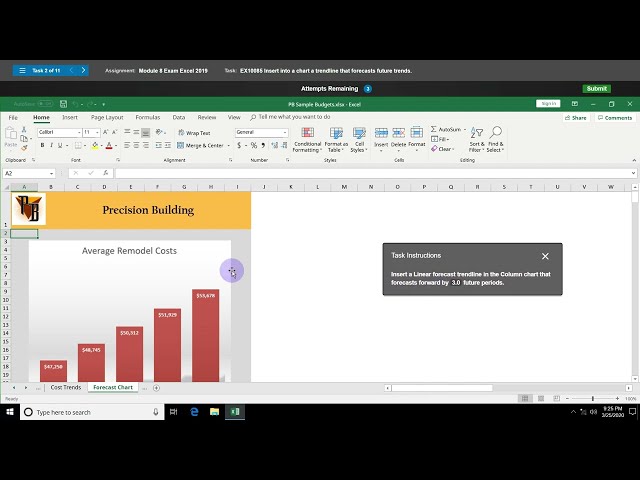Open the Name Box dropdown arrow
The image size is (640, 480).
pyautogui.click(x=51, y=173)
